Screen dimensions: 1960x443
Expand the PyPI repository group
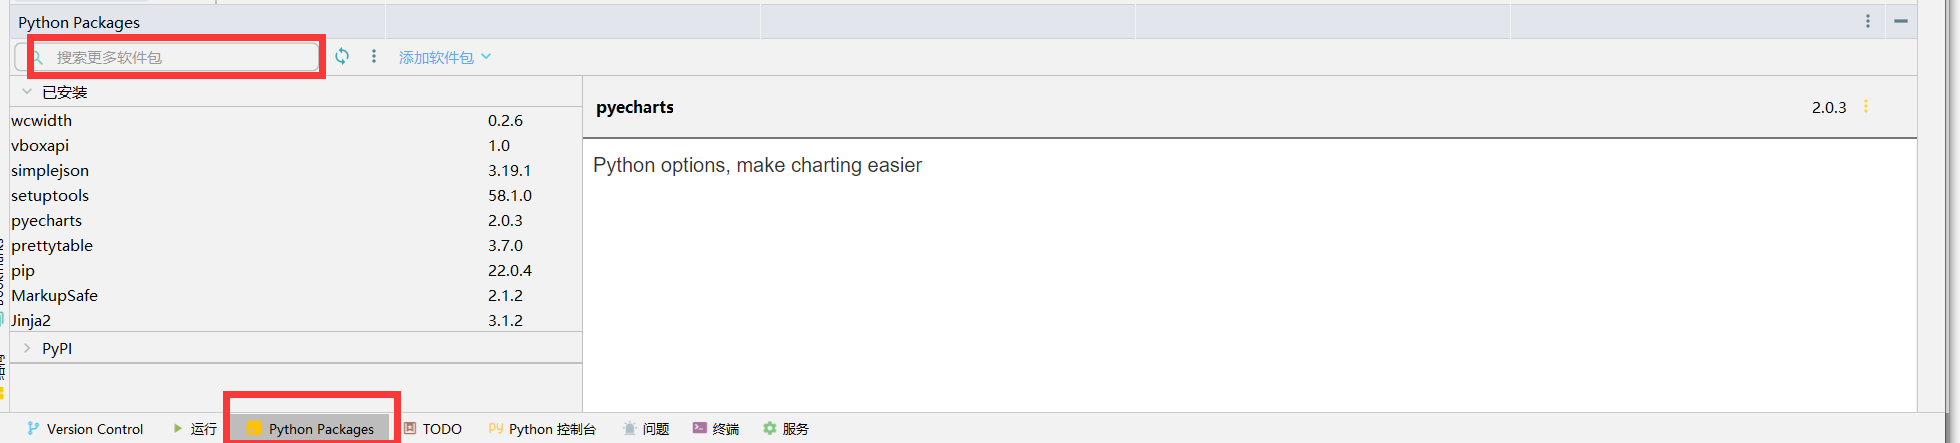[27, 348]
